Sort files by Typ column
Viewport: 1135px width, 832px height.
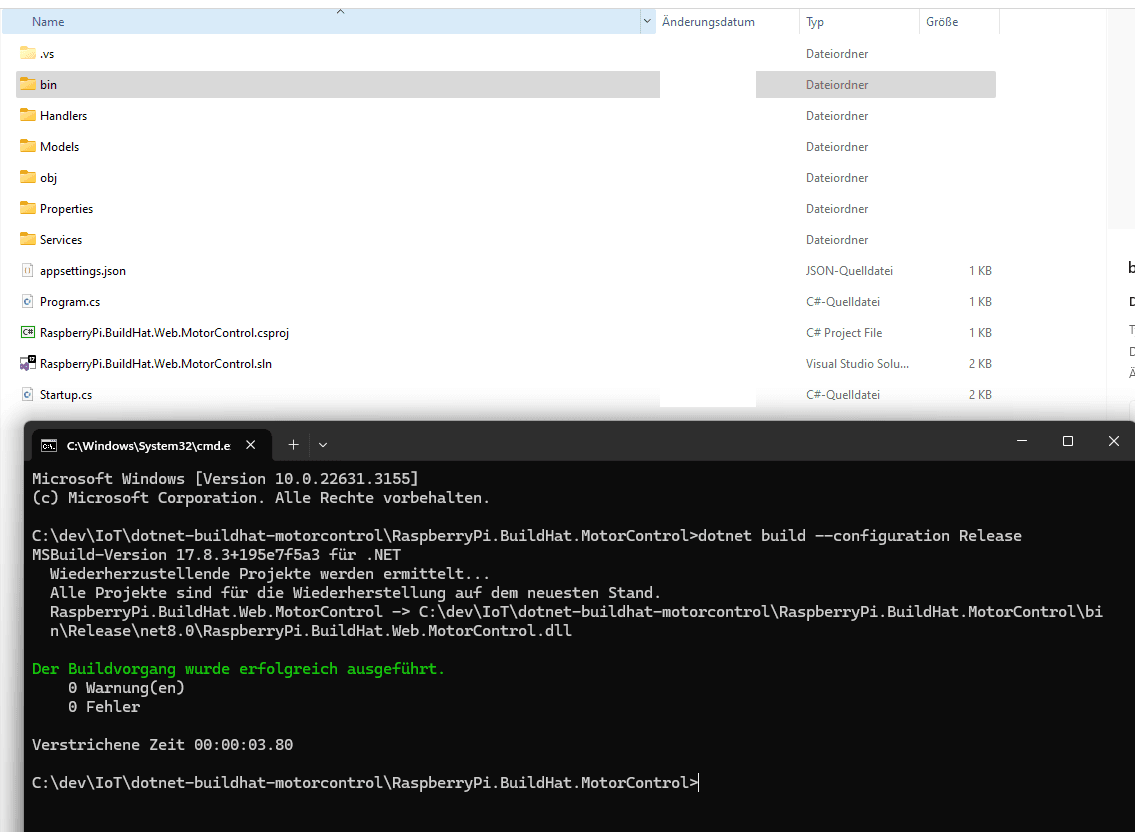coord(815,22)
